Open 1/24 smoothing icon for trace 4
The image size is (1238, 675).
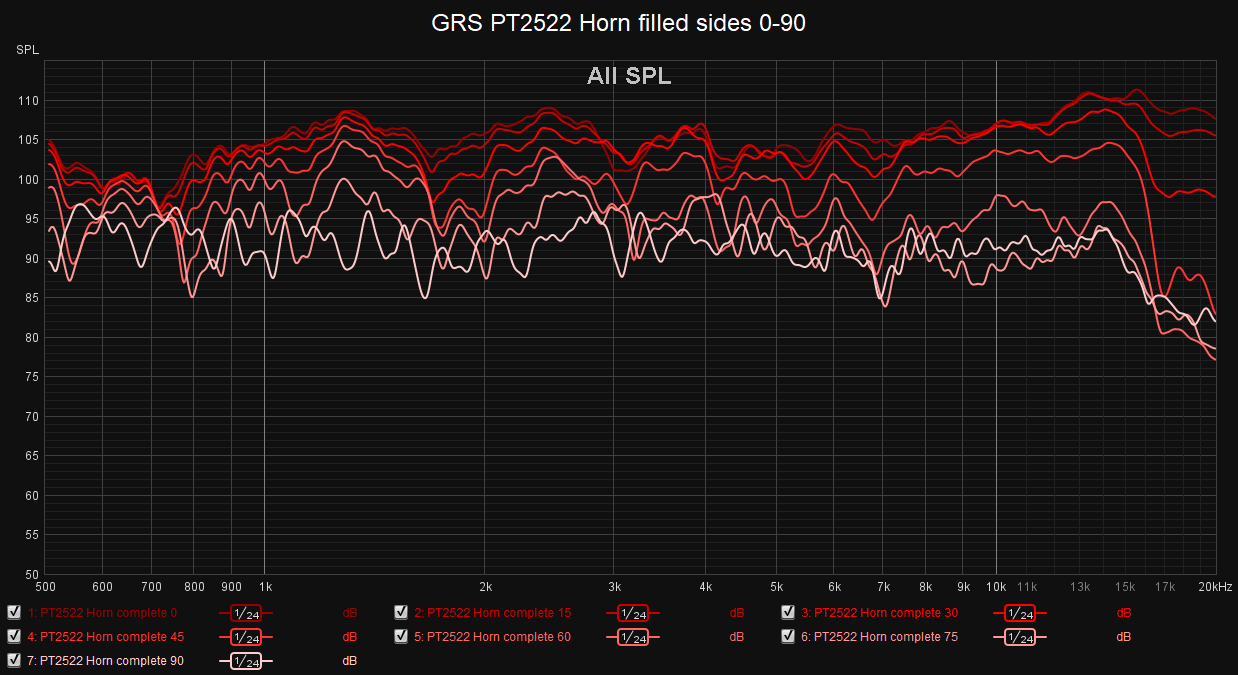[246, 637]
